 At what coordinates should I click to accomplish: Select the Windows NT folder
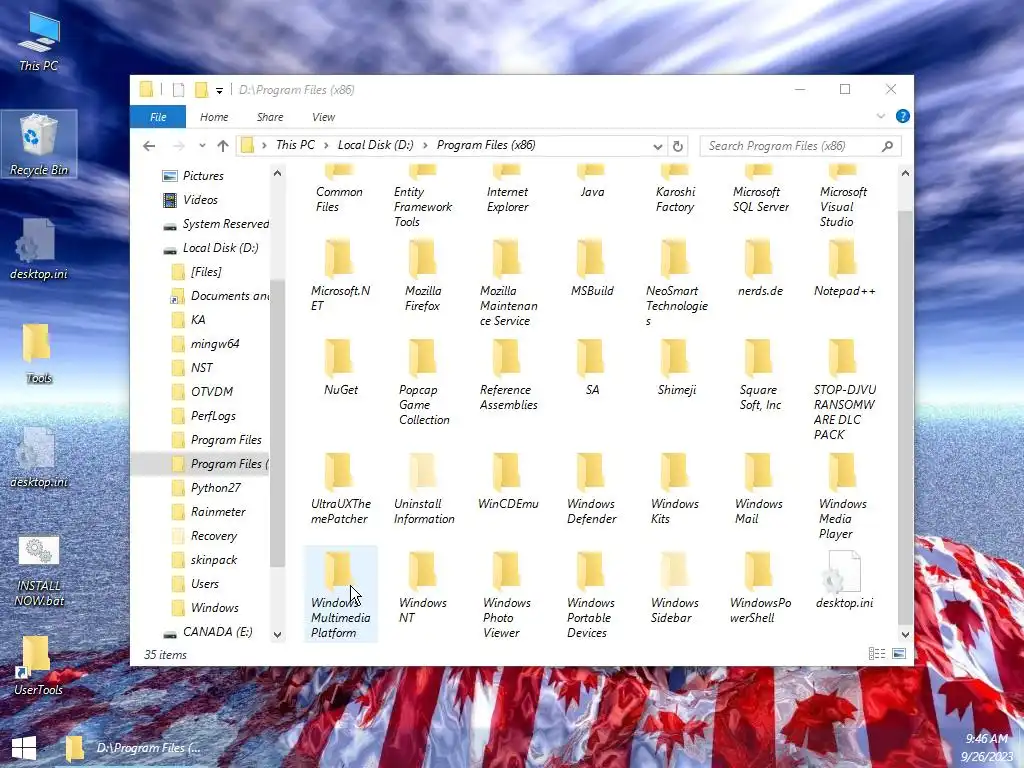pyautogui.click(x=423, y=587)
